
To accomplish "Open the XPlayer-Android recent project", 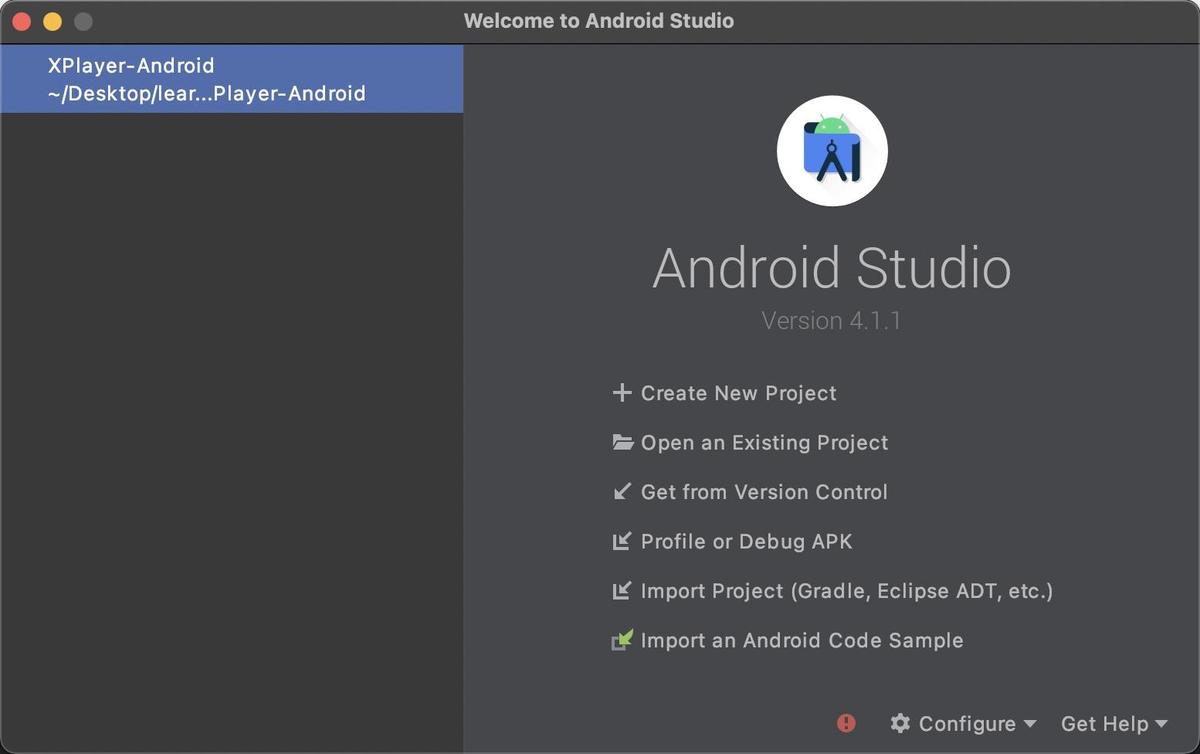I will [x=231, y=80].
